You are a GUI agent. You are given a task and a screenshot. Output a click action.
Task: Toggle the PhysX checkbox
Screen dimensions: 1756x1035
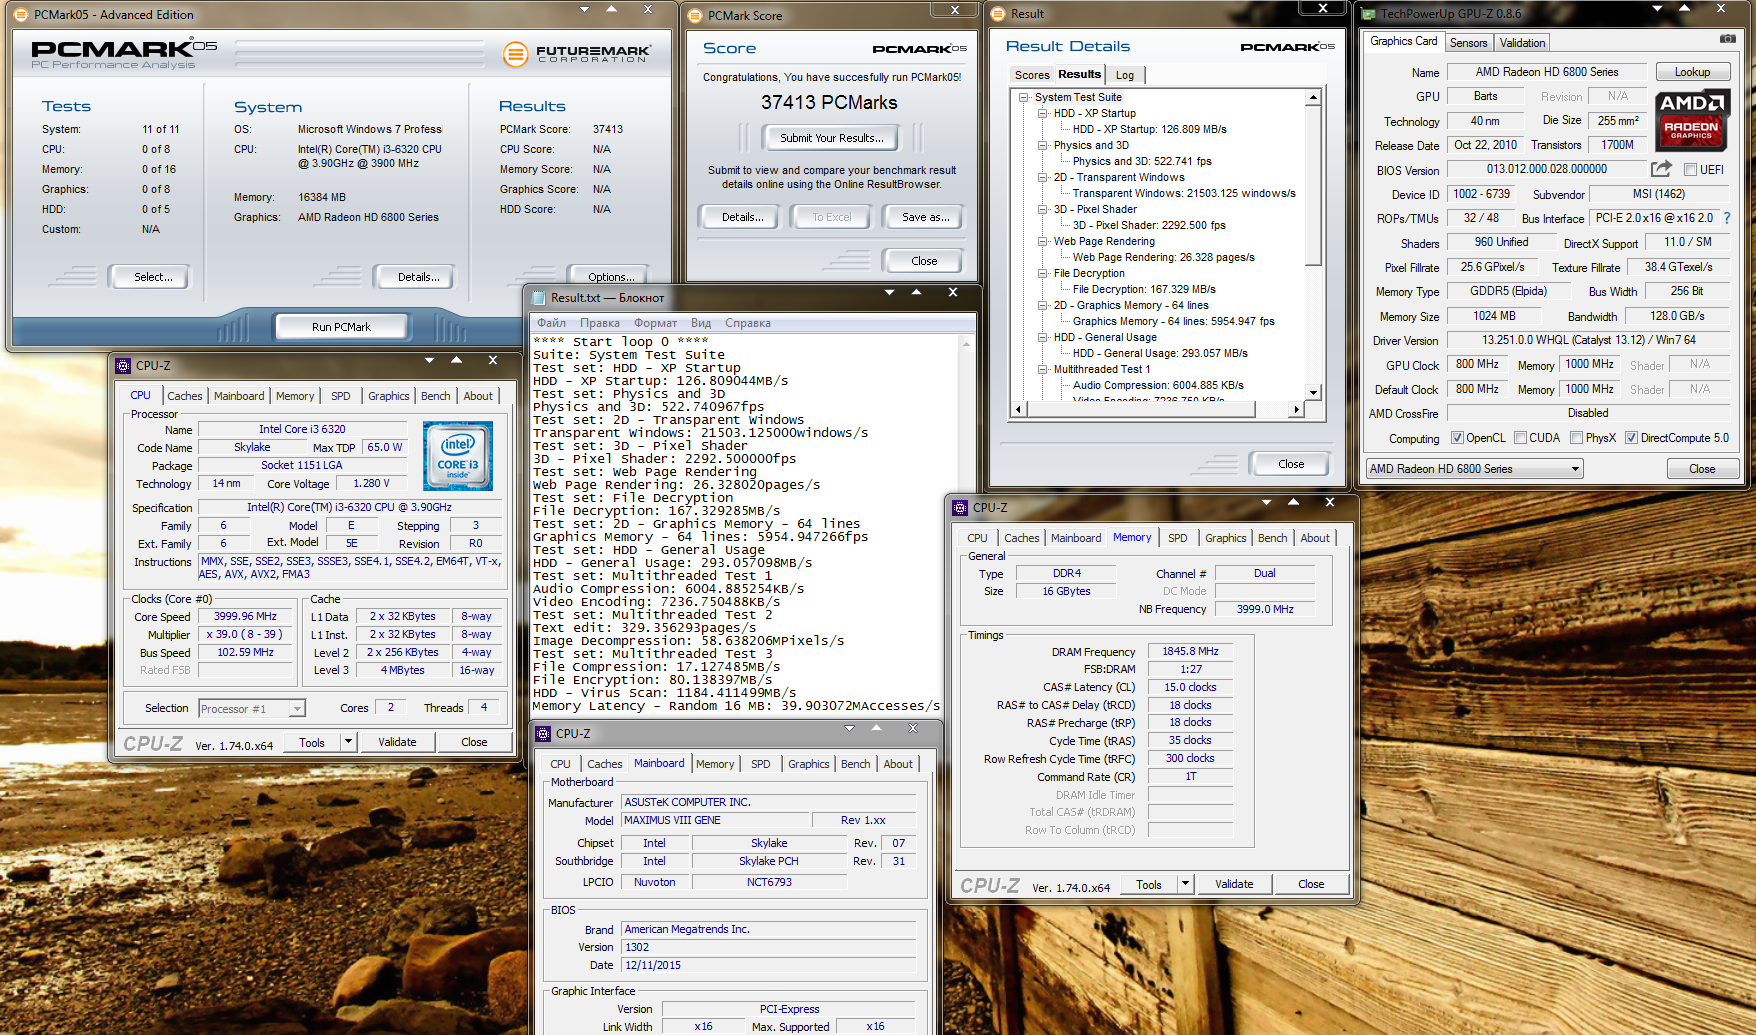click(1576, 438)
